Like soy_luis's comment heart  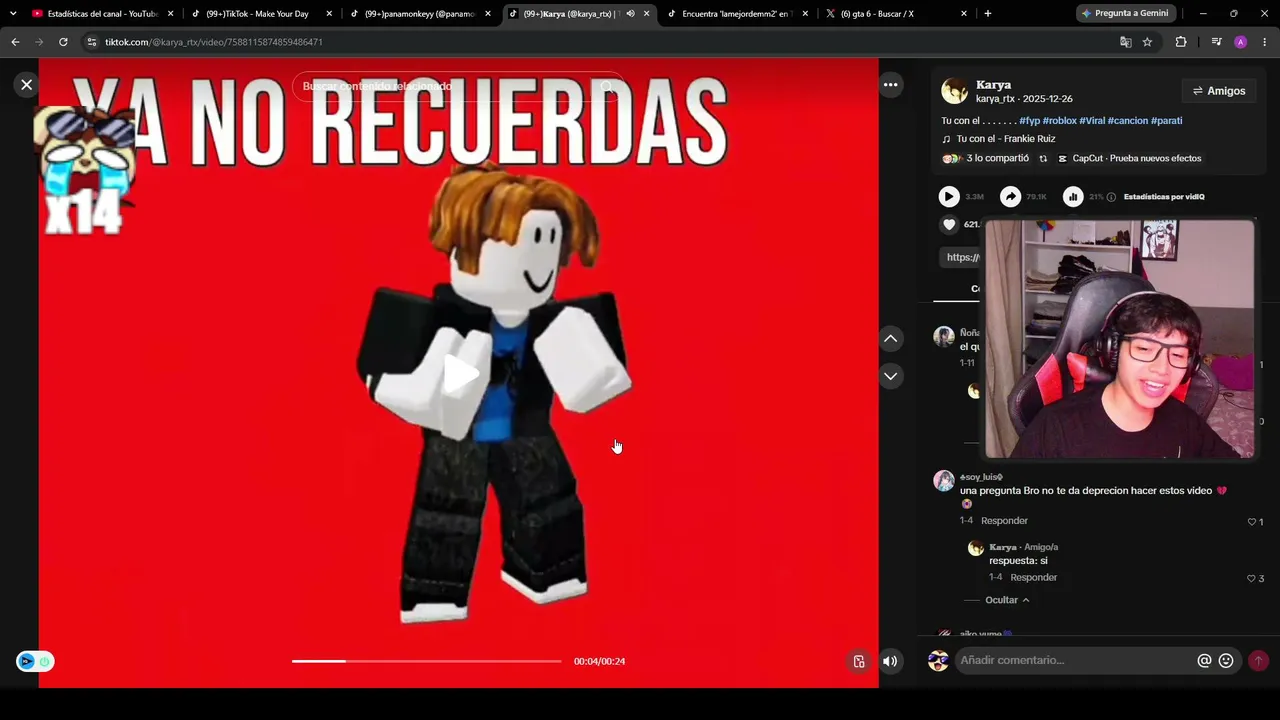pyautogui.click(x=1251, y=522)
